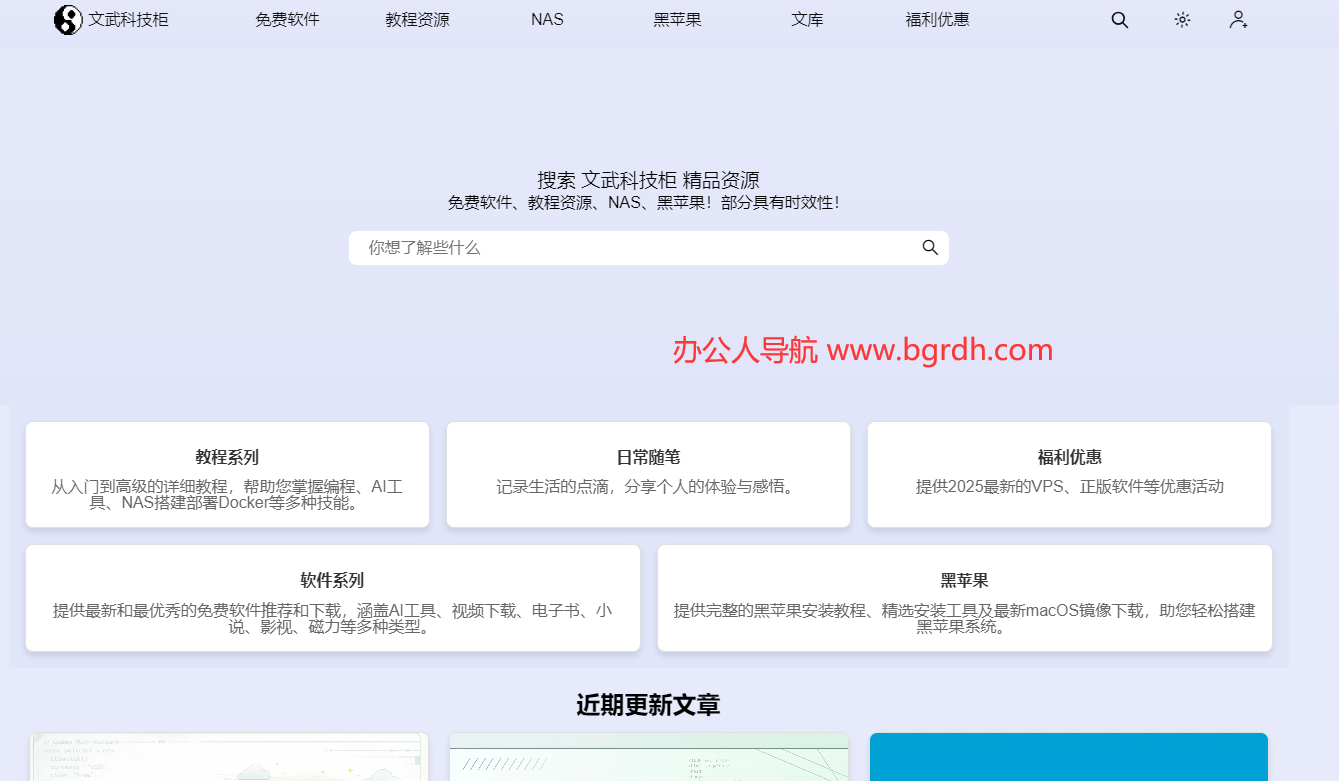Screen dimensions: 1339x781
Task: Open the middle green article thumbnail
Action: pyautogui.click(x=649, y=757)
